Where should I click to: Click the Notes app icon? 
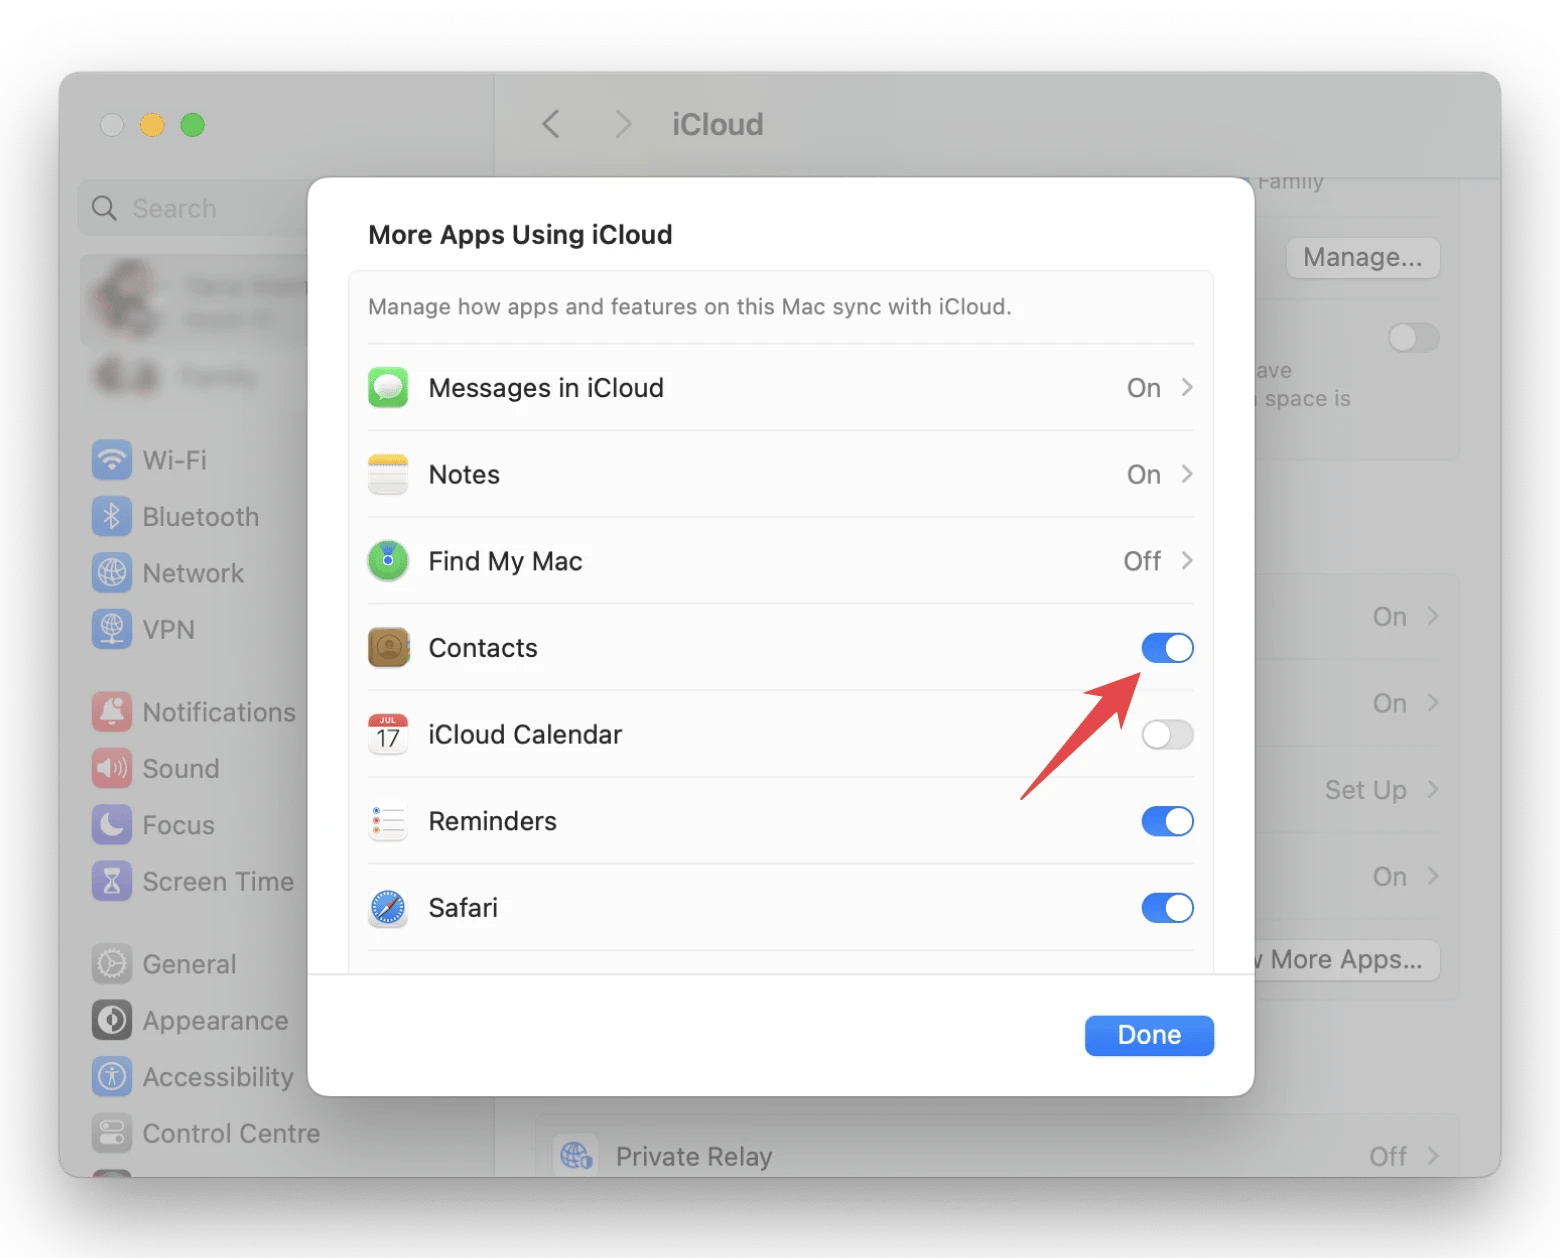[x=388, y=475]
